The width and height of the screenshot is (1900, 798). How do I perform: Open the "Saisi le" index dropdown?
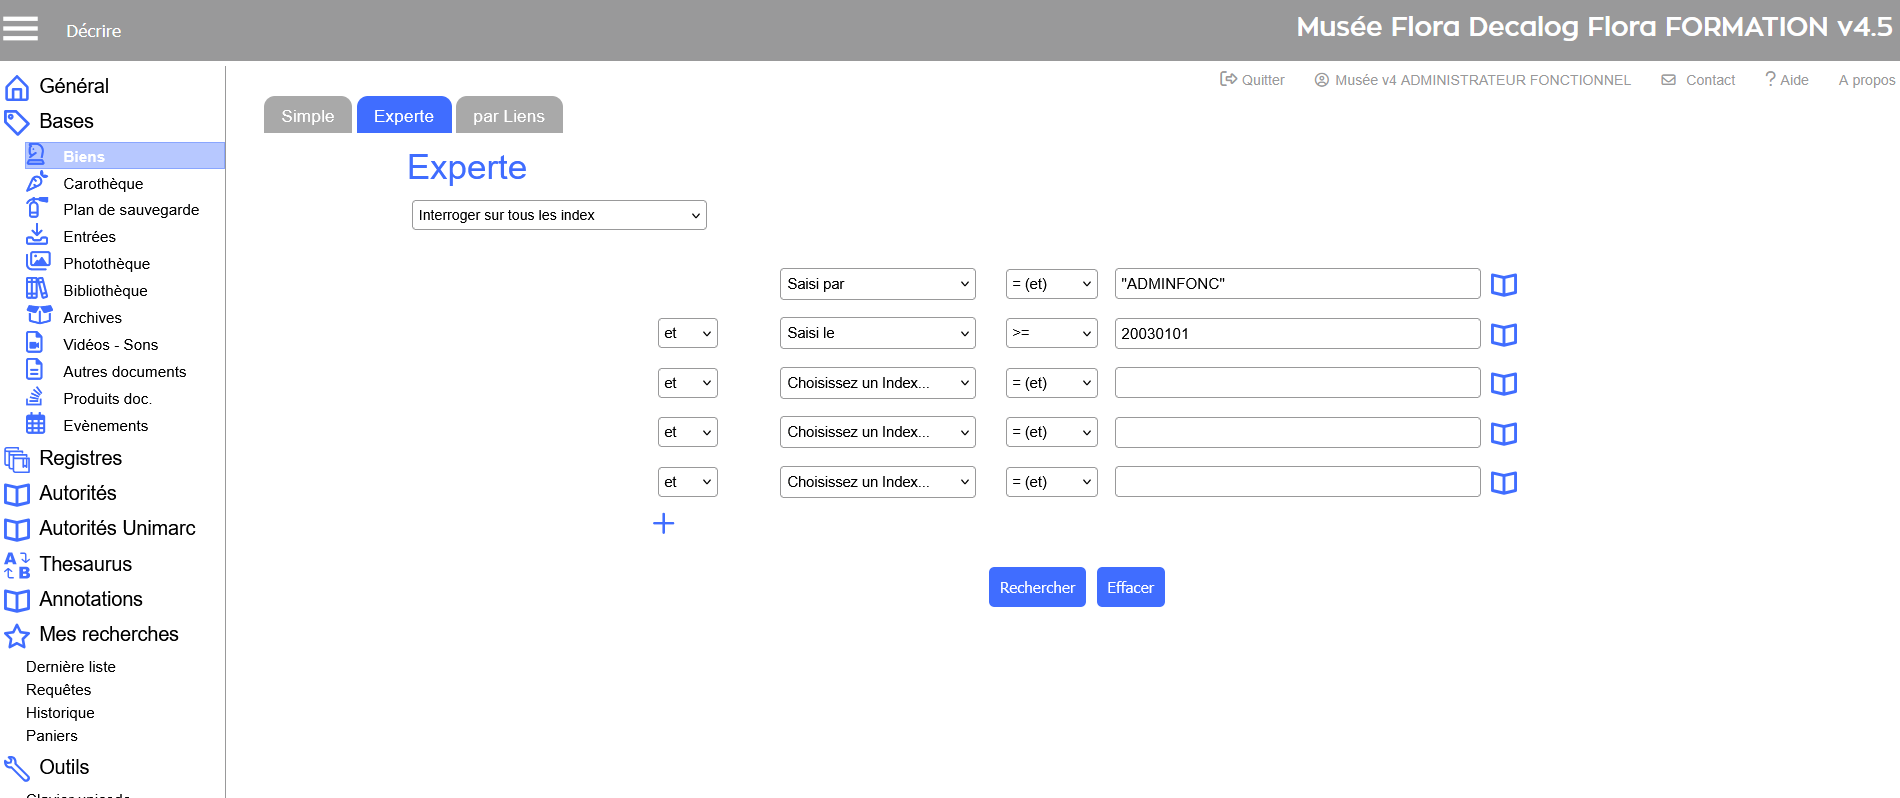[x=877, y=333]
